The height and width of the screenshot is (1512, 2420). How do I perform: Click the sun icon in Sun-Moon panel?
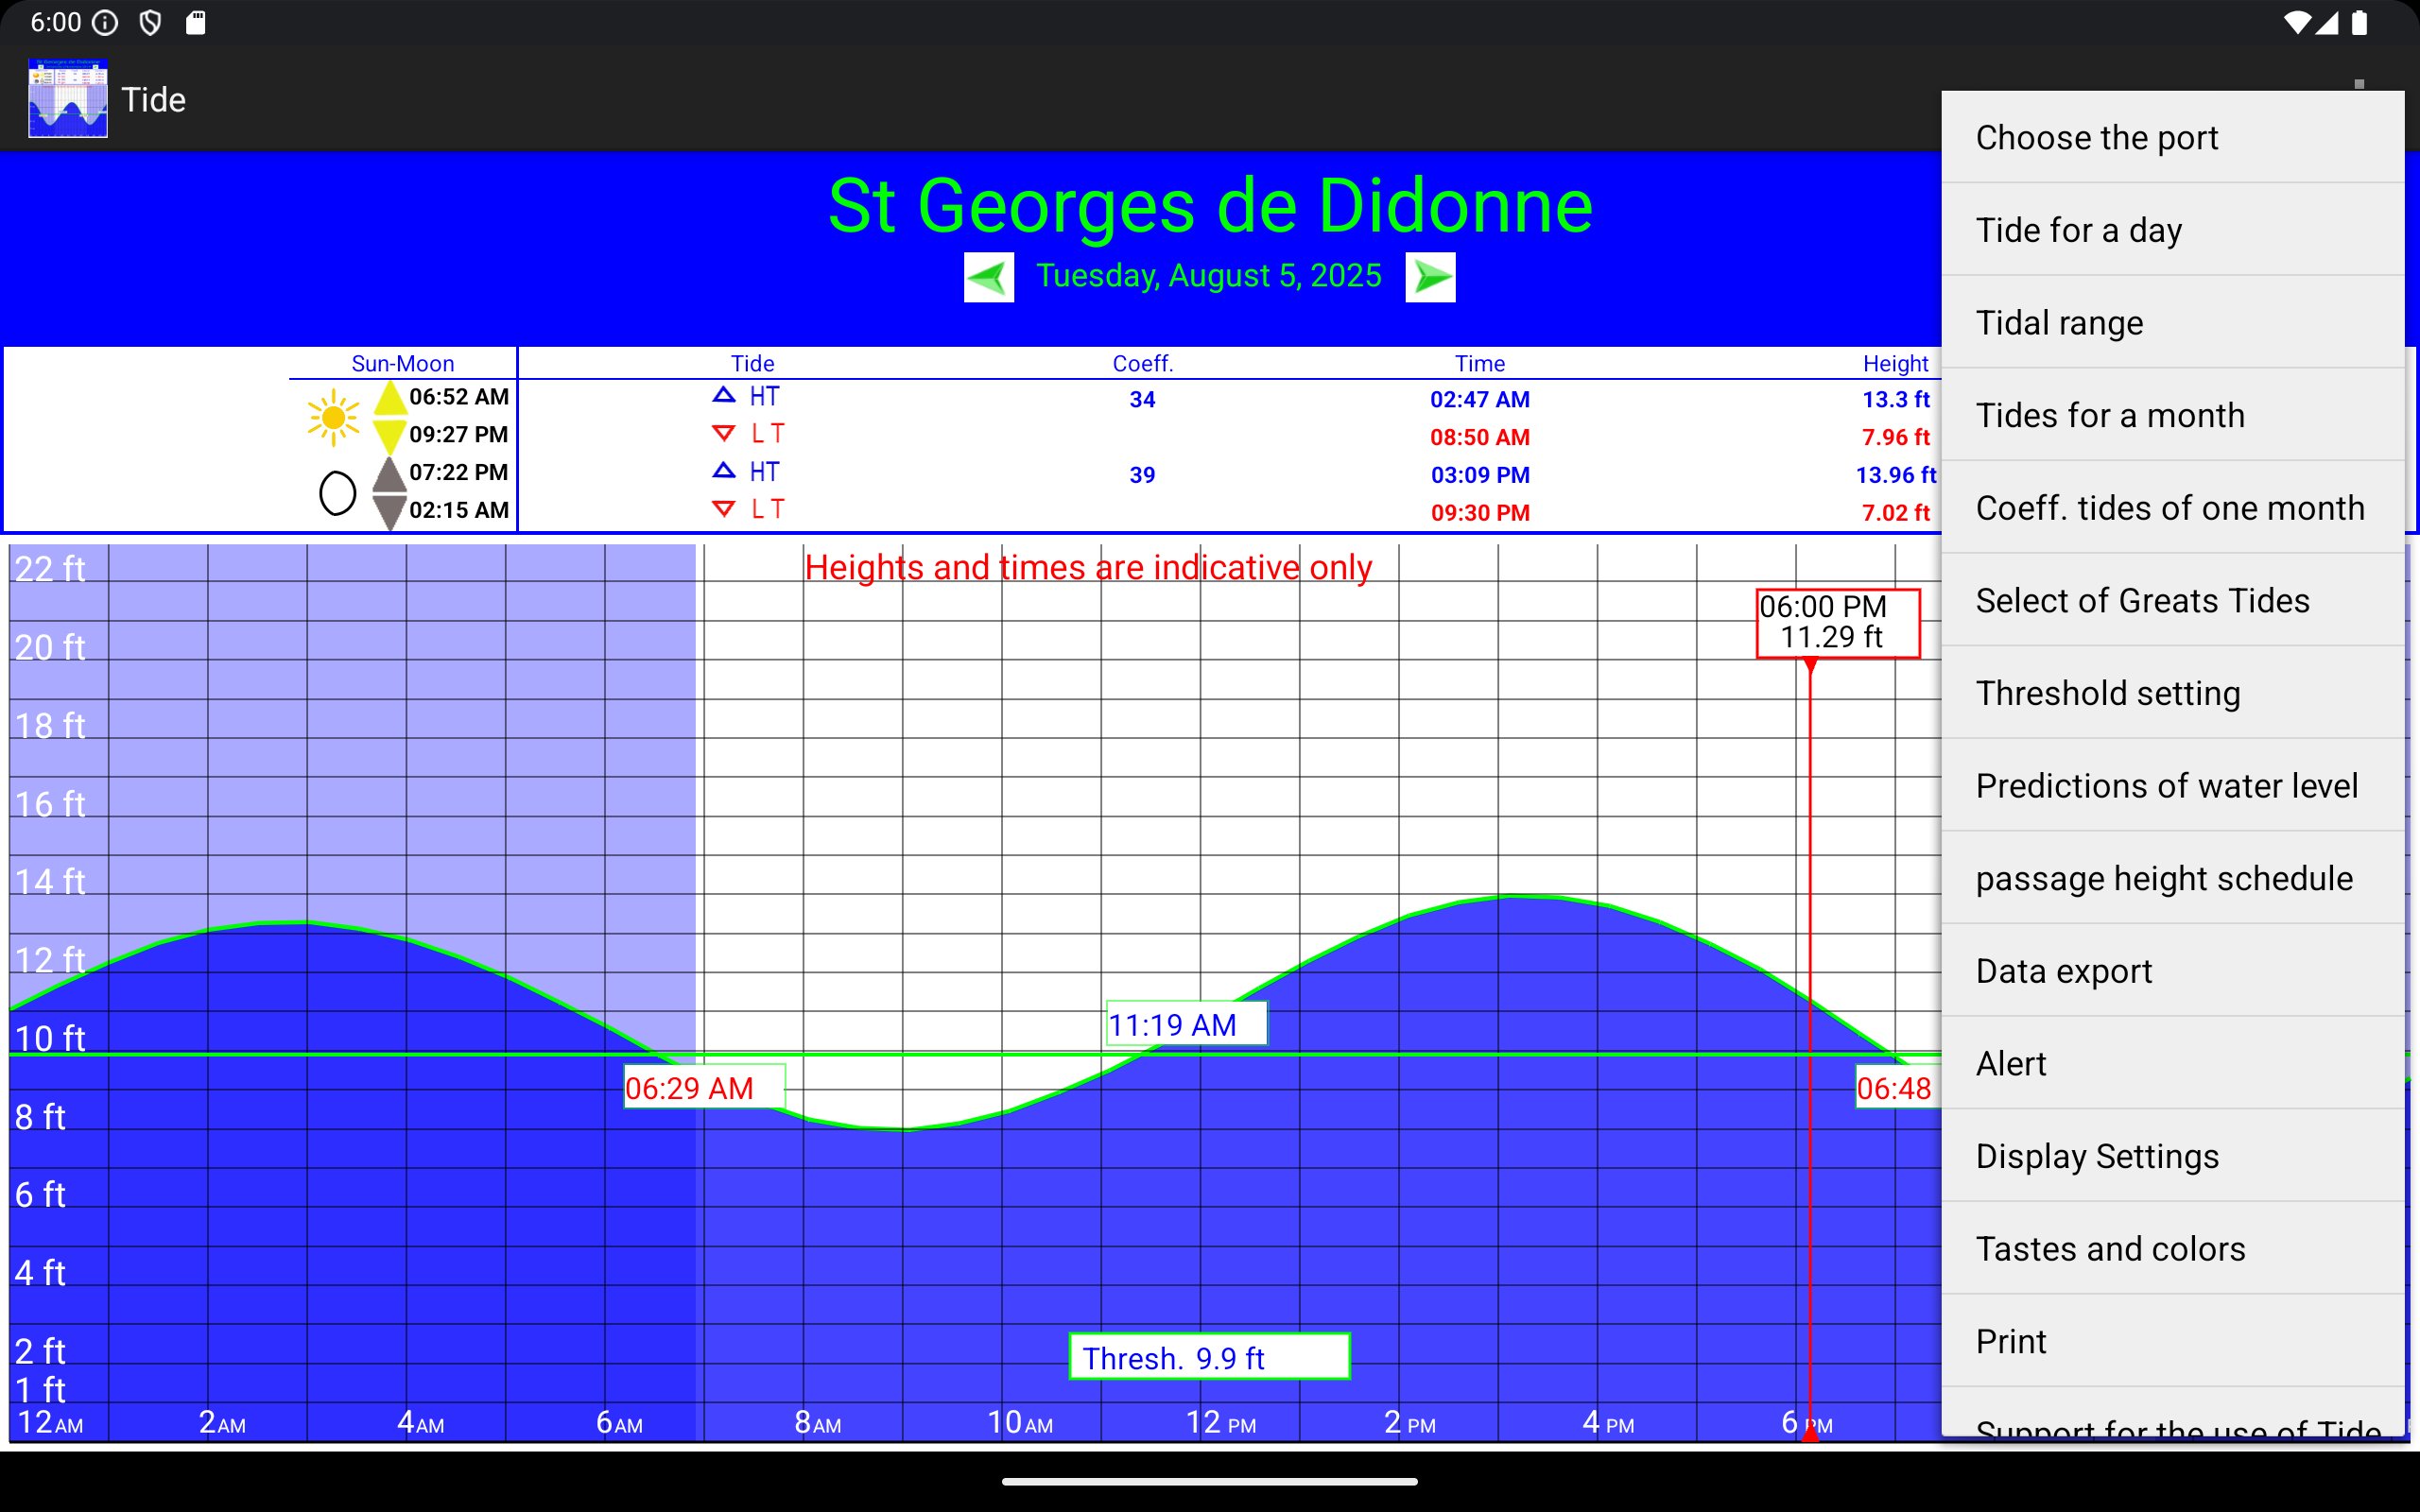click(x=333, y=418)
